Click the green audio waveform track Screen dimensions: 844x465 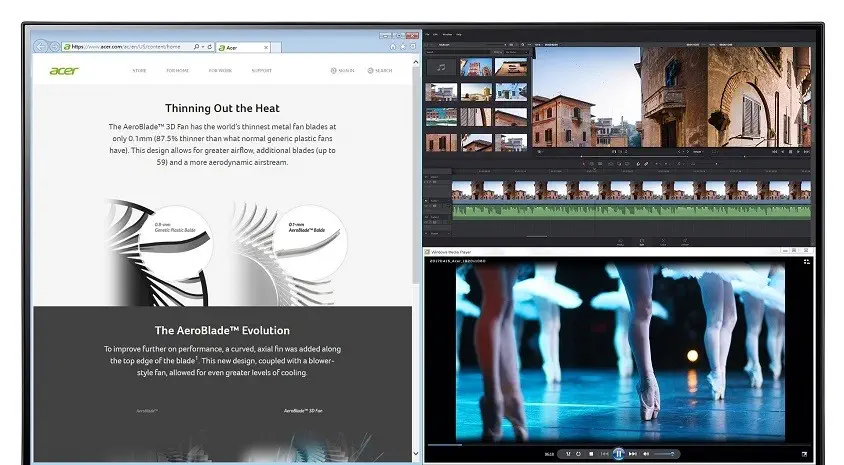click(631, 211)
